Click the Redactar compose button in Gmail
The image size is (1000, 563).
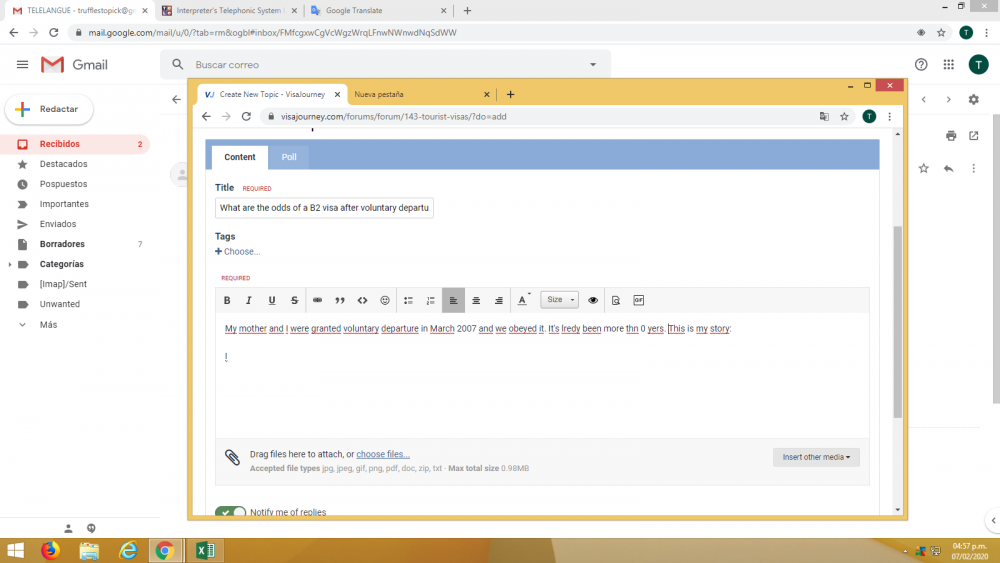(49, 109)
